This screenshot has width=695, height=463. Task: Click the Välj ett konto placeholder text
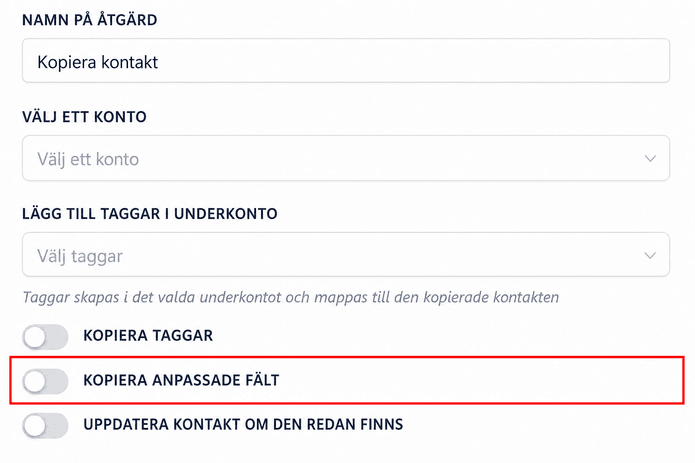pyautogui.click(x=88, y=160)
